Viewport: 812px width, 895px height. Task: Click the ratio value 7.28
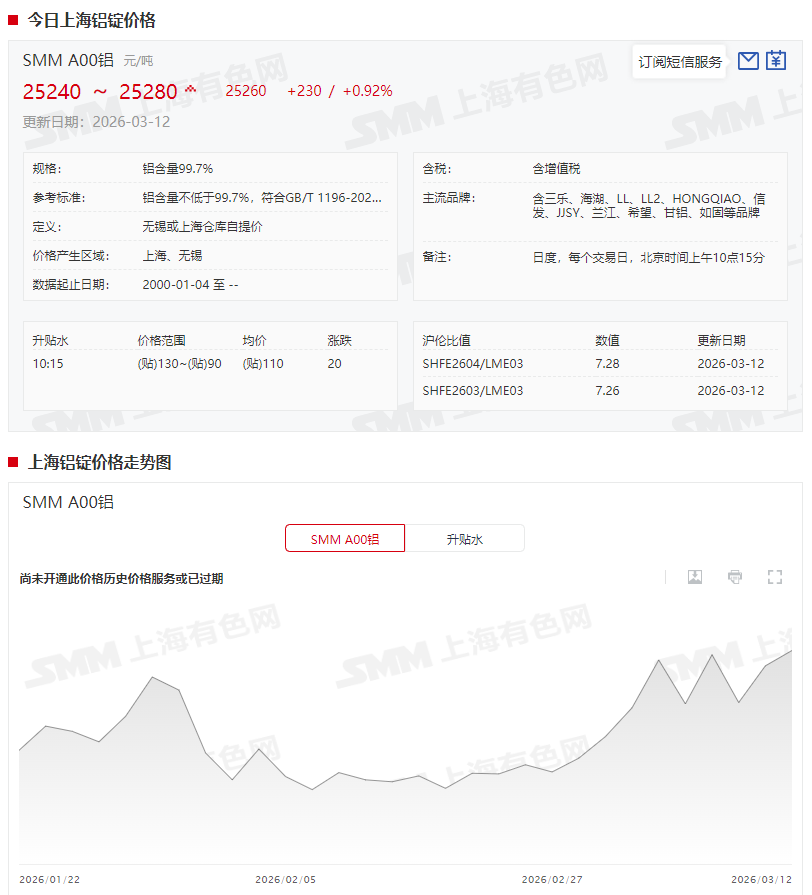click(607, 364)
